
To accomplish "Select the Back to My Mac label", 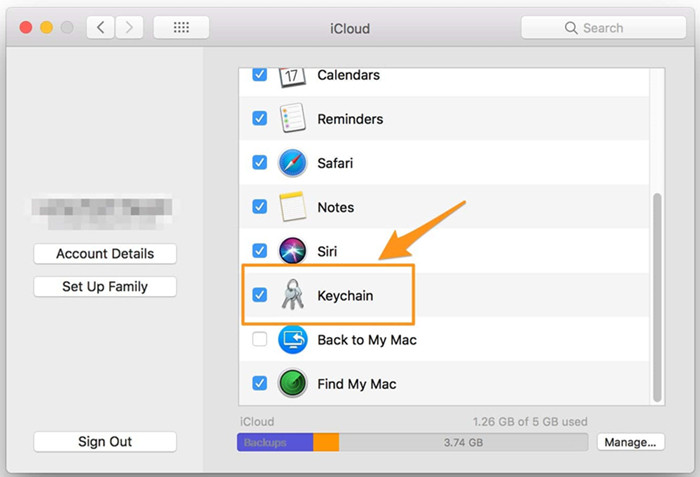I will point(367,340).
